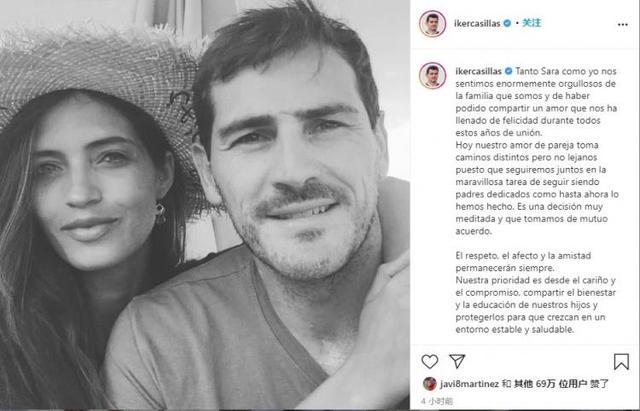Follow ikercasillas via the 关注 button
This screenshot has width=640, height=411.
coord(531,23)
